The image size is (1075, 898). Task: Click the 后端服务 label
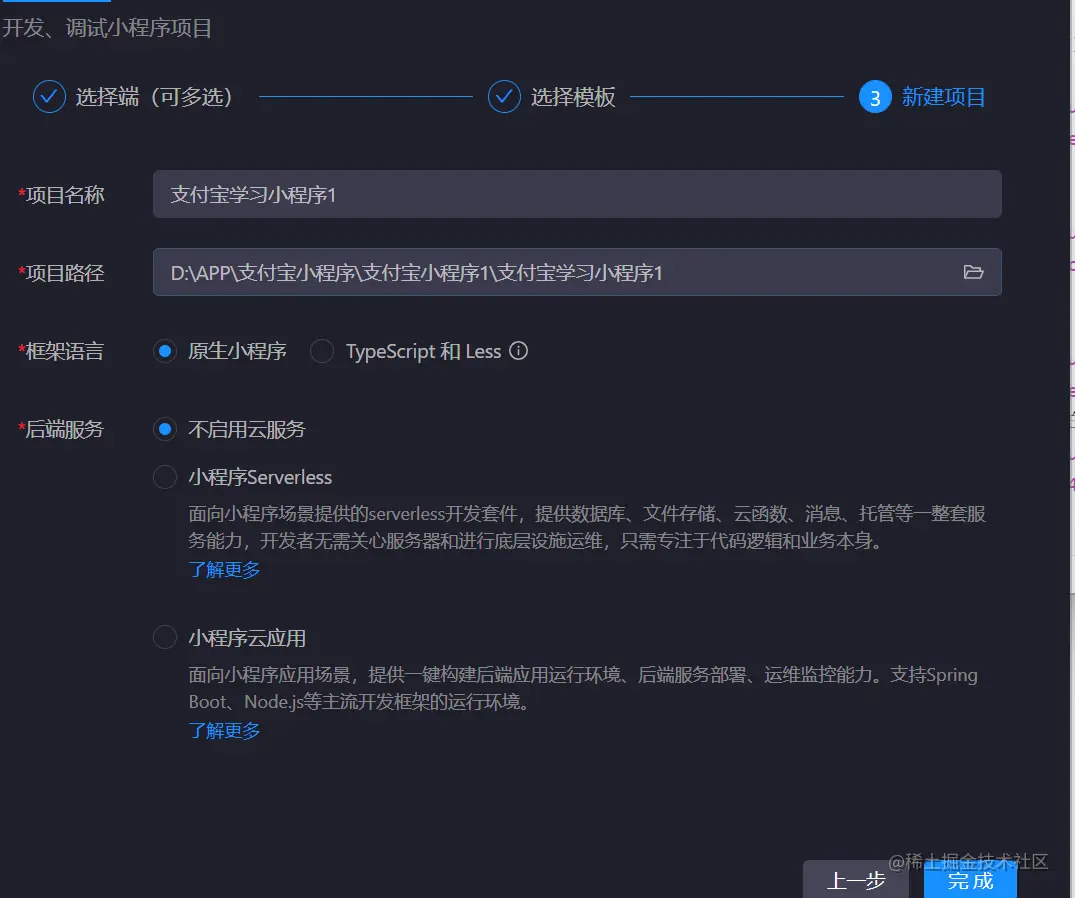[x=62, y=429]
